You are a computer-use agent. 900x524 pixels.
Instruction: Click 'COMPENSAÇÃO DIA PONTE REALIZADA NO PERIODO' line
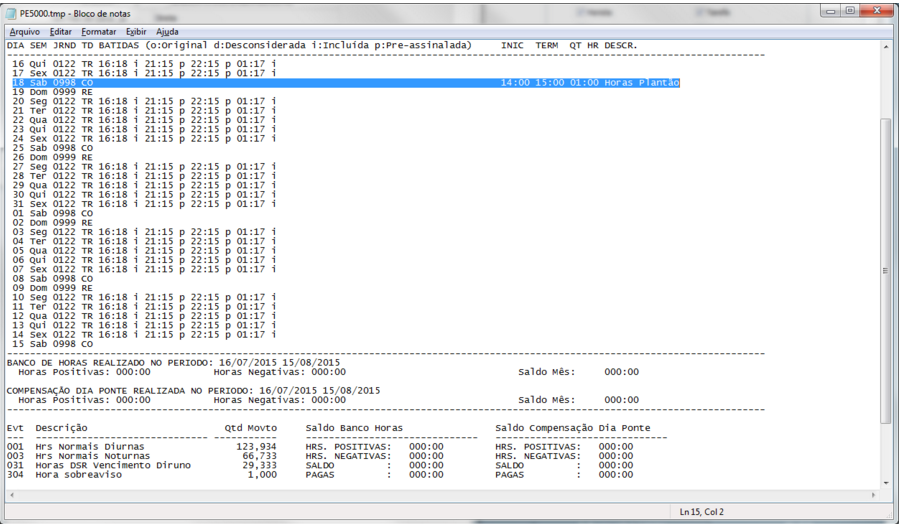pyautogui.click(x=193, y=391)
